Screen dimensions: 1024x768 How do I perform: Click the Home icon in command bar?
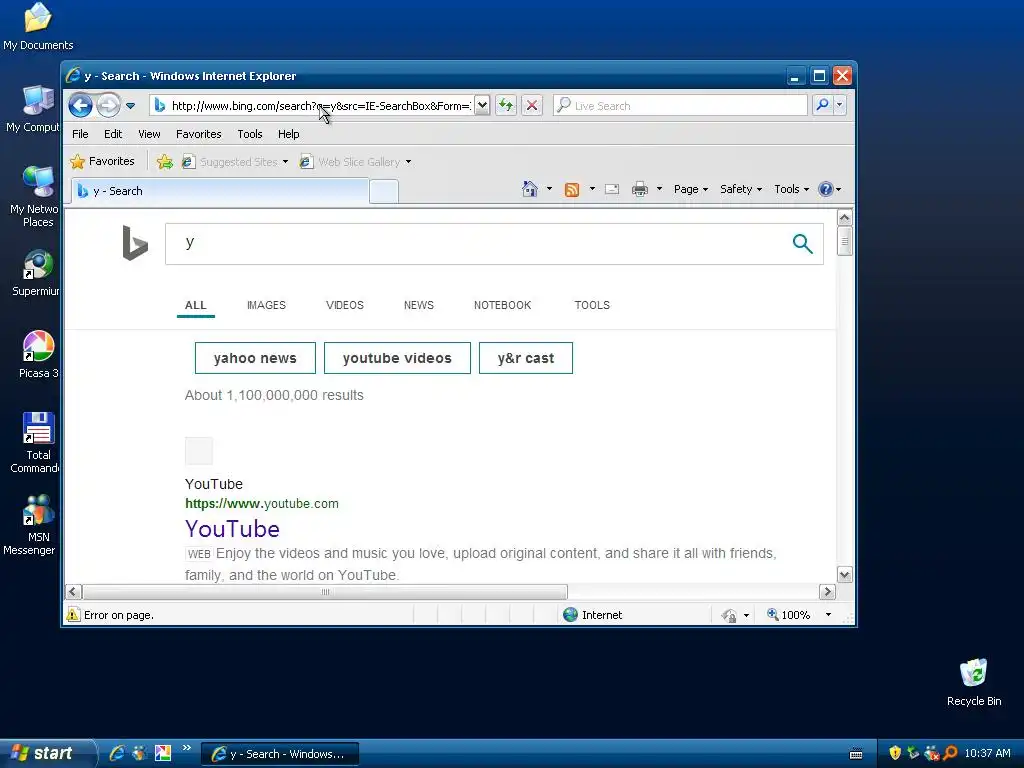tap(530, 189)
